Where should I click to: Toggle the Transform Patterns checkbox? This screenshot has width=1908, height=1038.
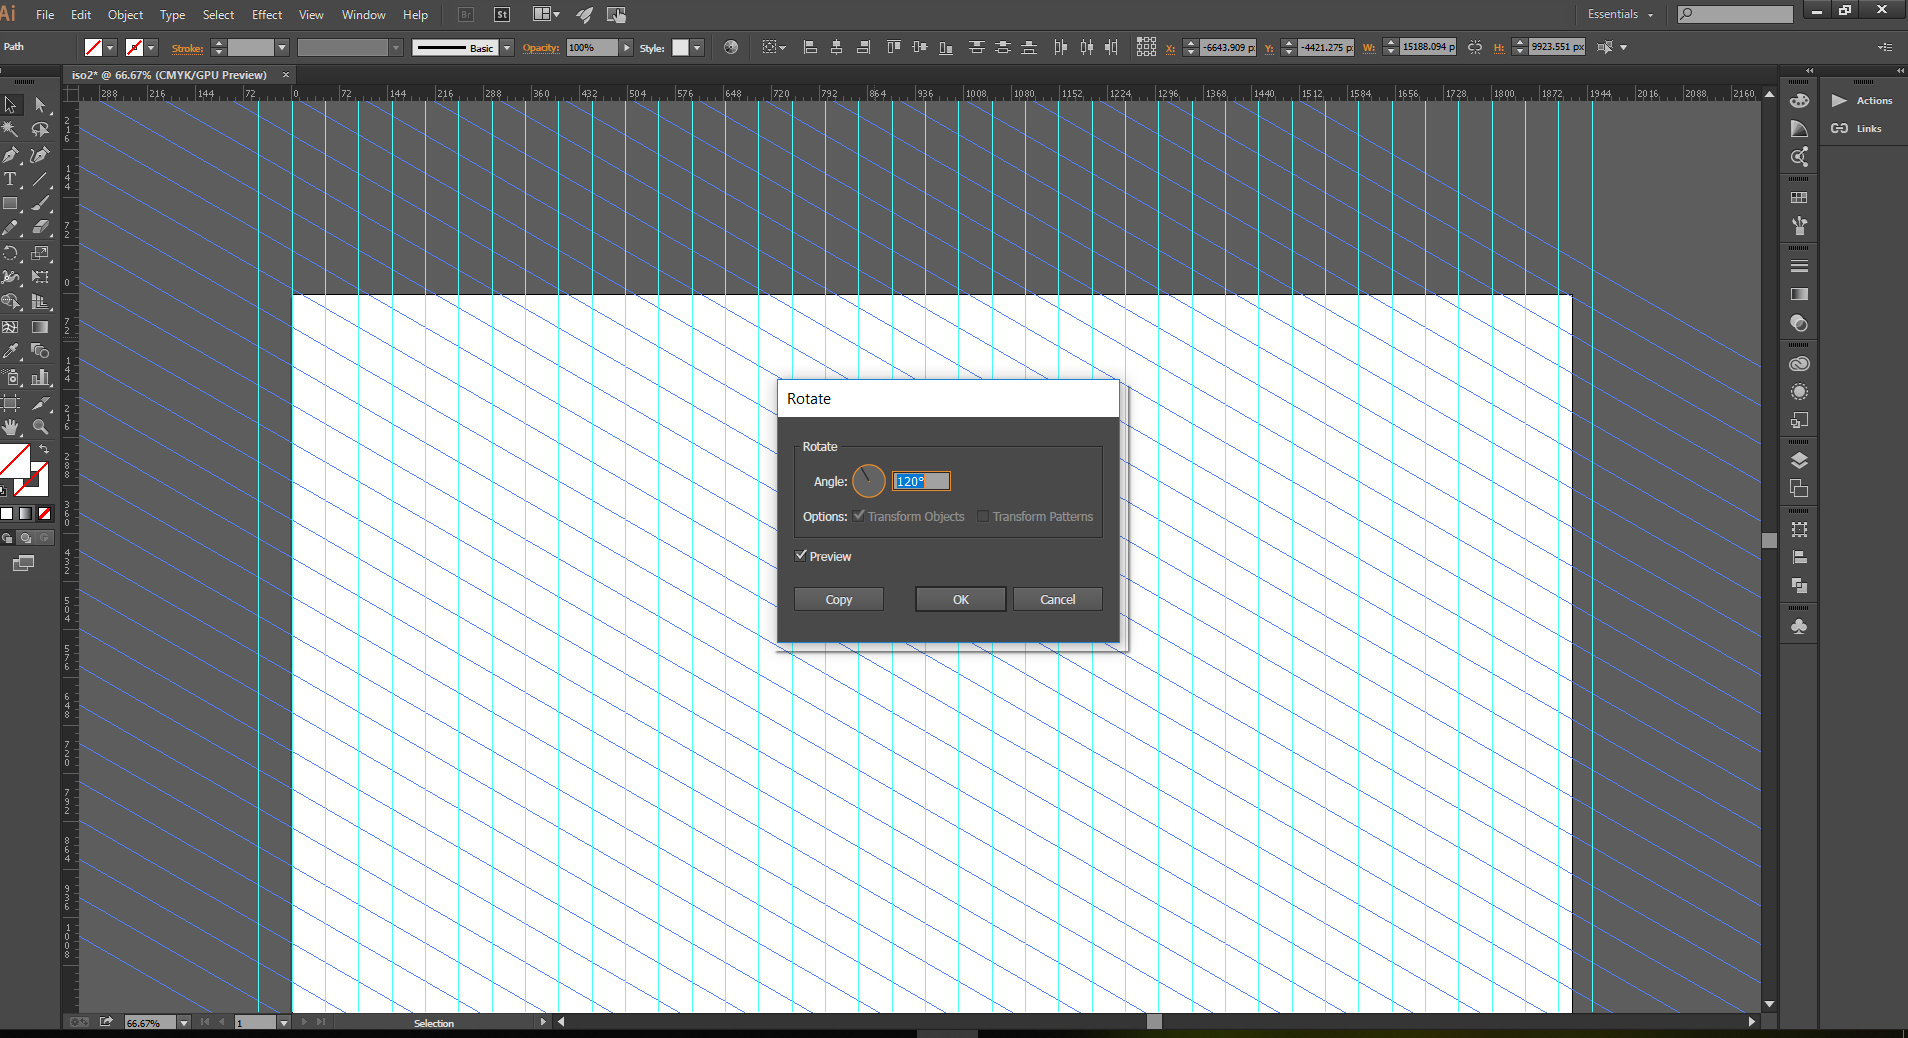click(x=983, y=516)
